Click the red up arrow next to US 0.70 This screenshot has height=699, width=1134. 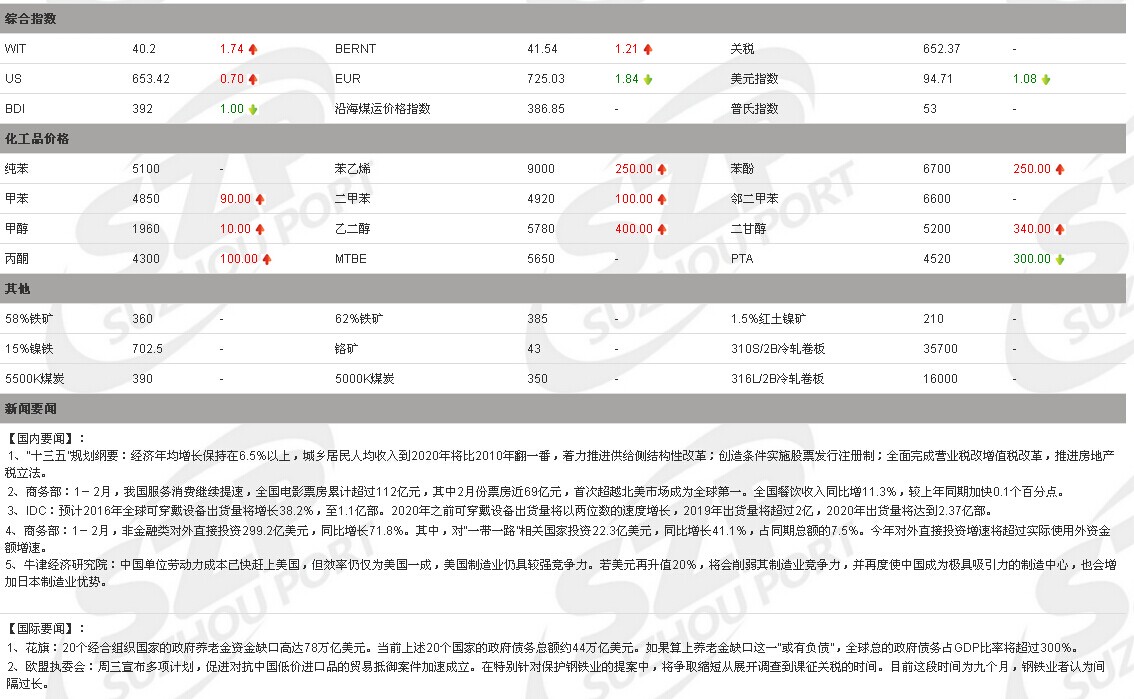(x=253, y=79)
